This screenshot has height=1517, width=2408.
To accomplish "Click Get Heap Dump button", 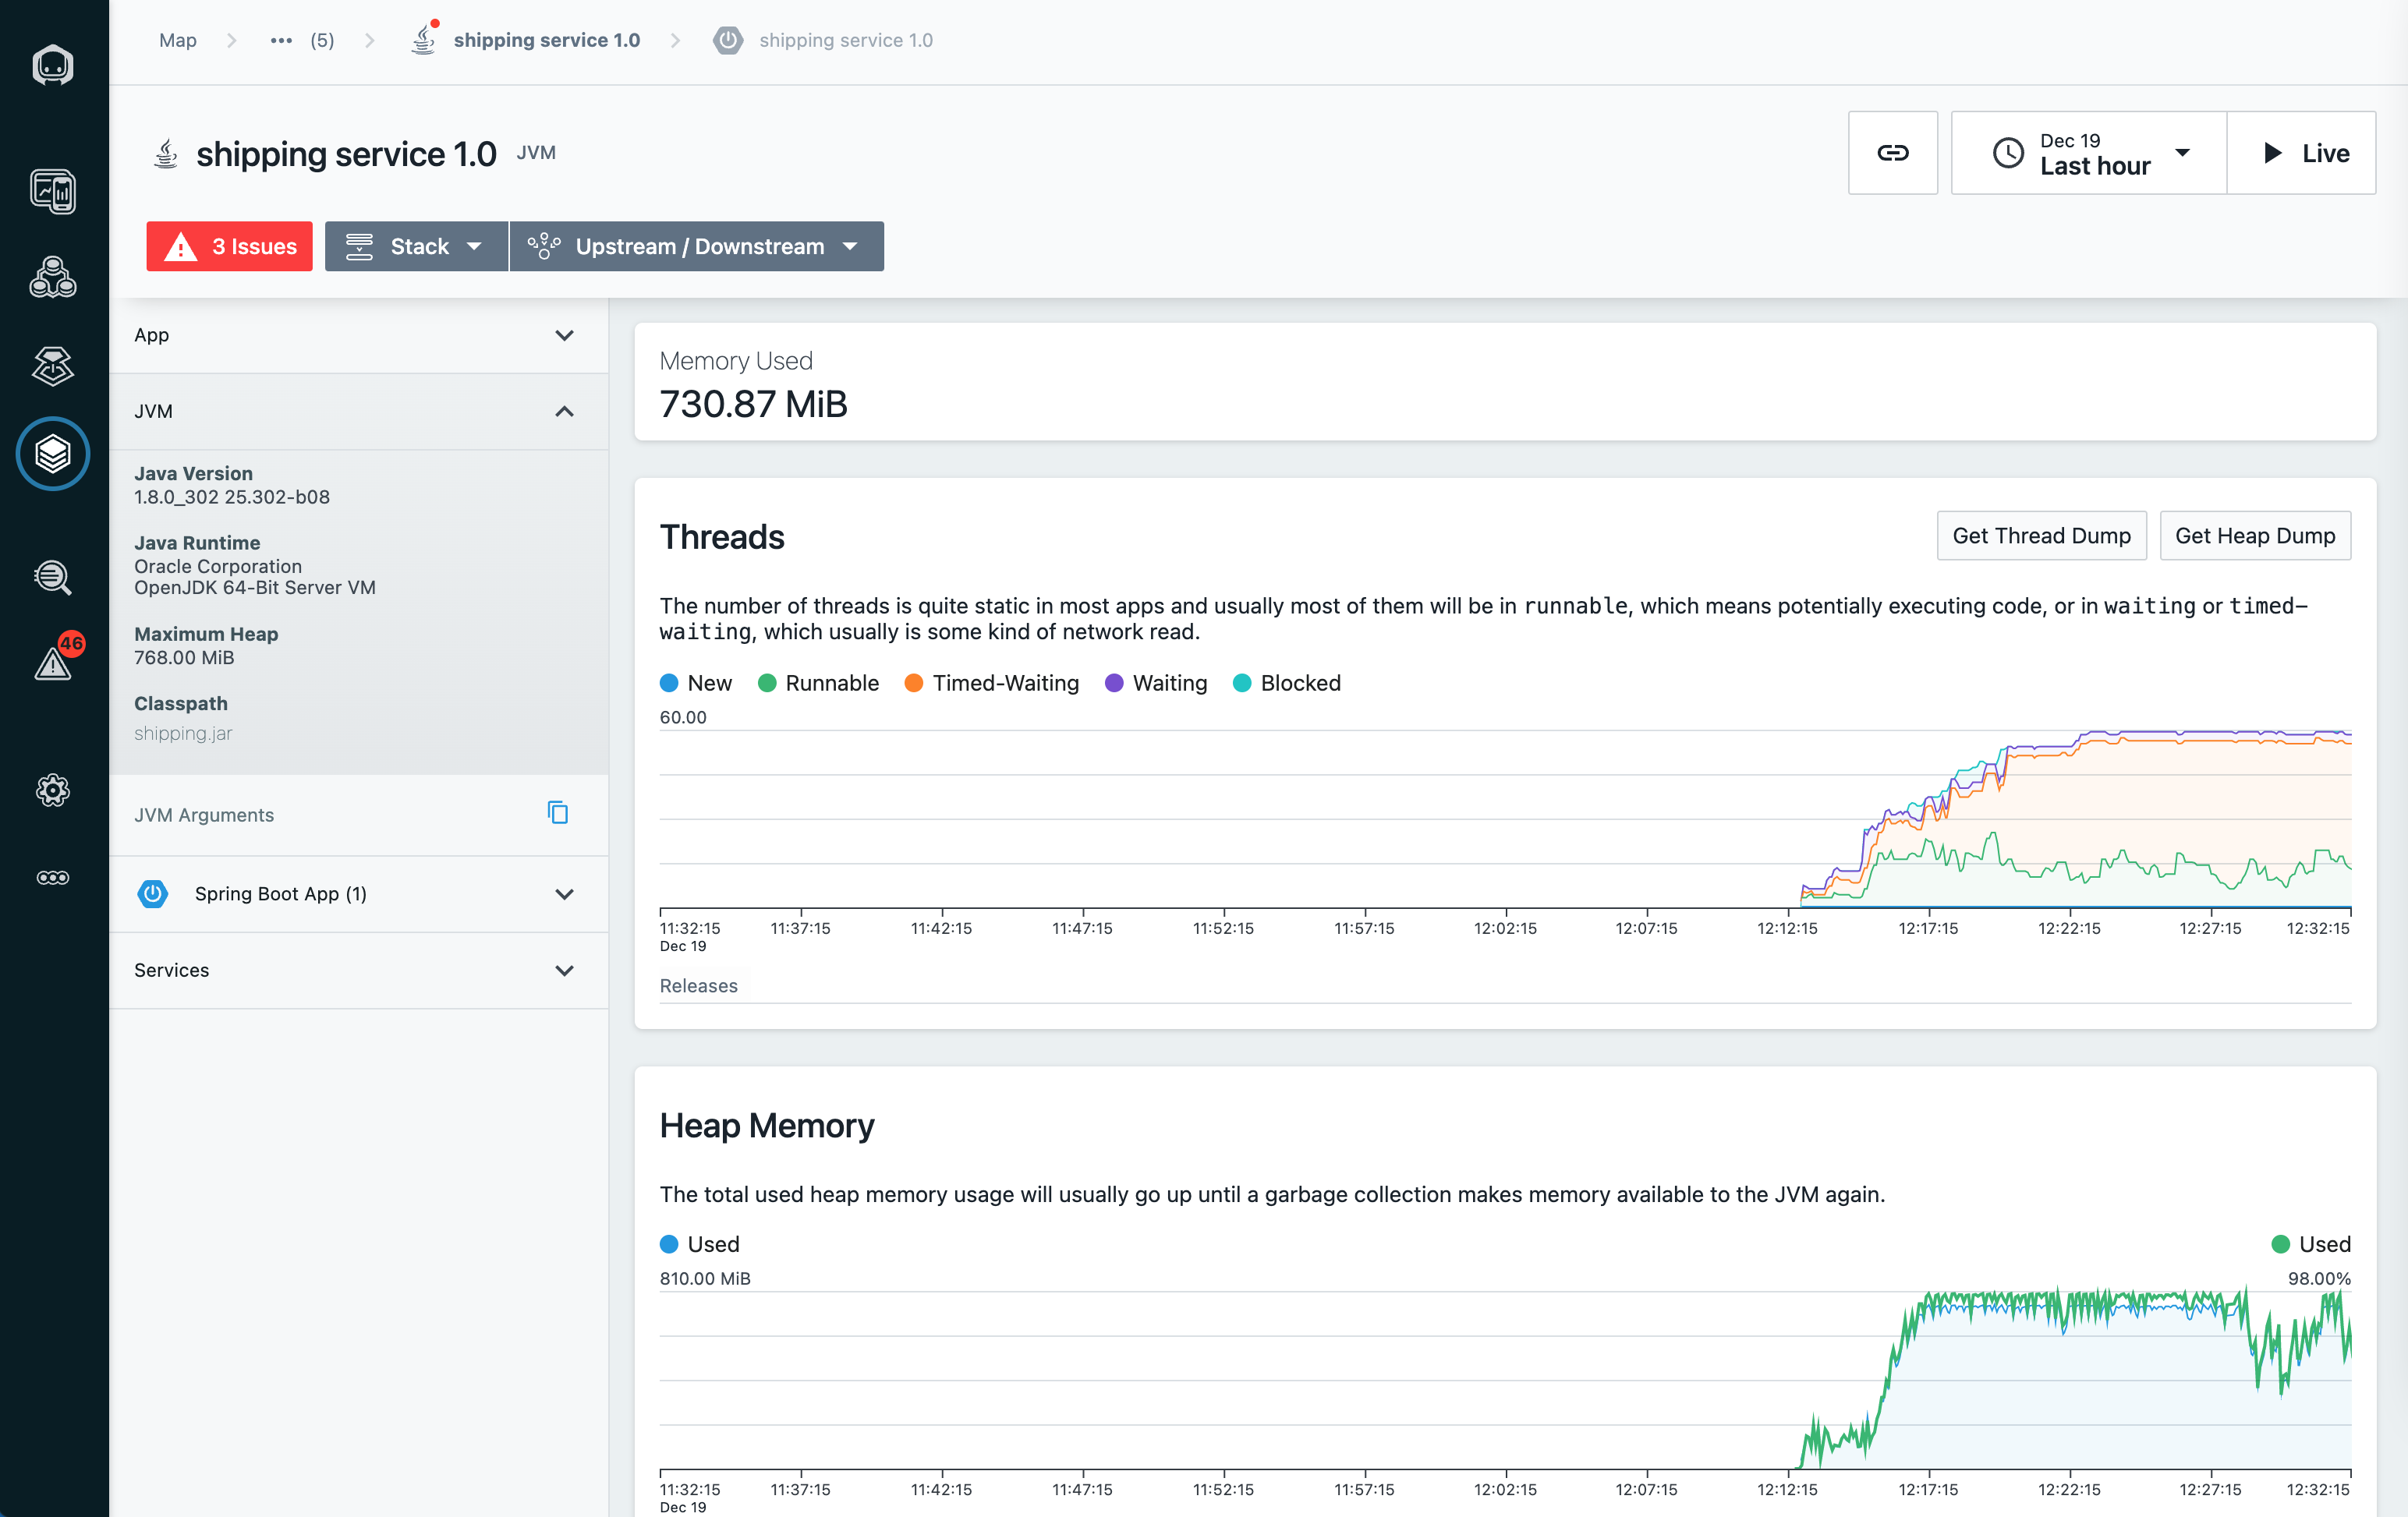I will click(2255, 536).
